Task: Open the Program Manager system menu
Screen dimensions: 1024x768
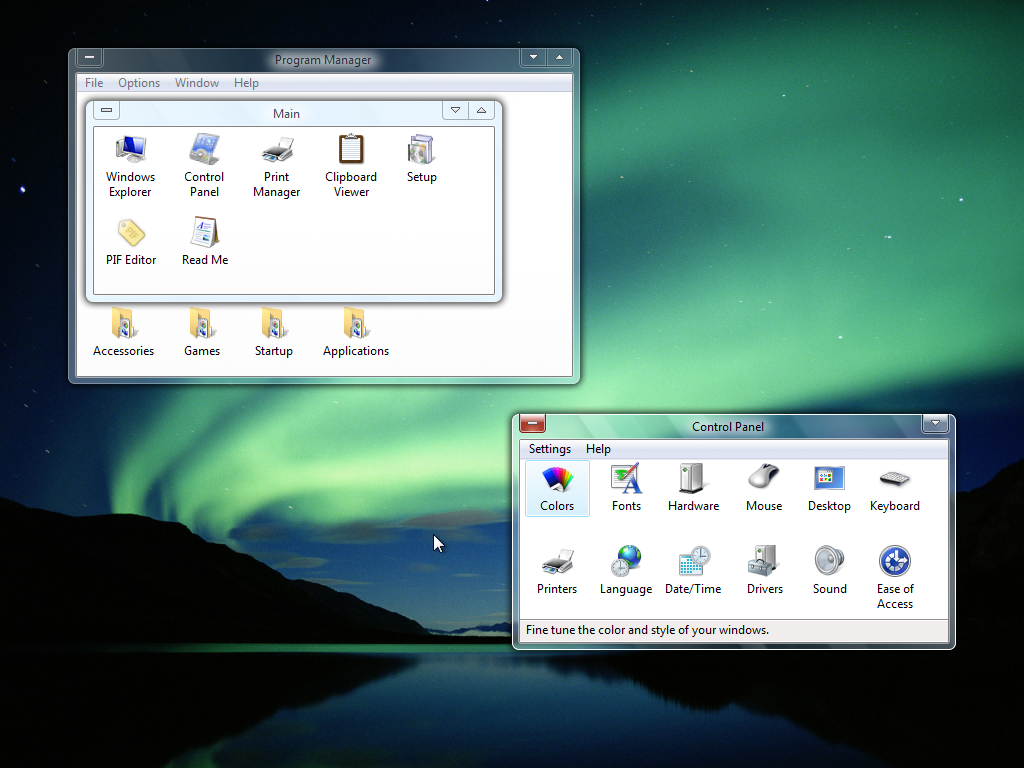Action: [89, 57]
